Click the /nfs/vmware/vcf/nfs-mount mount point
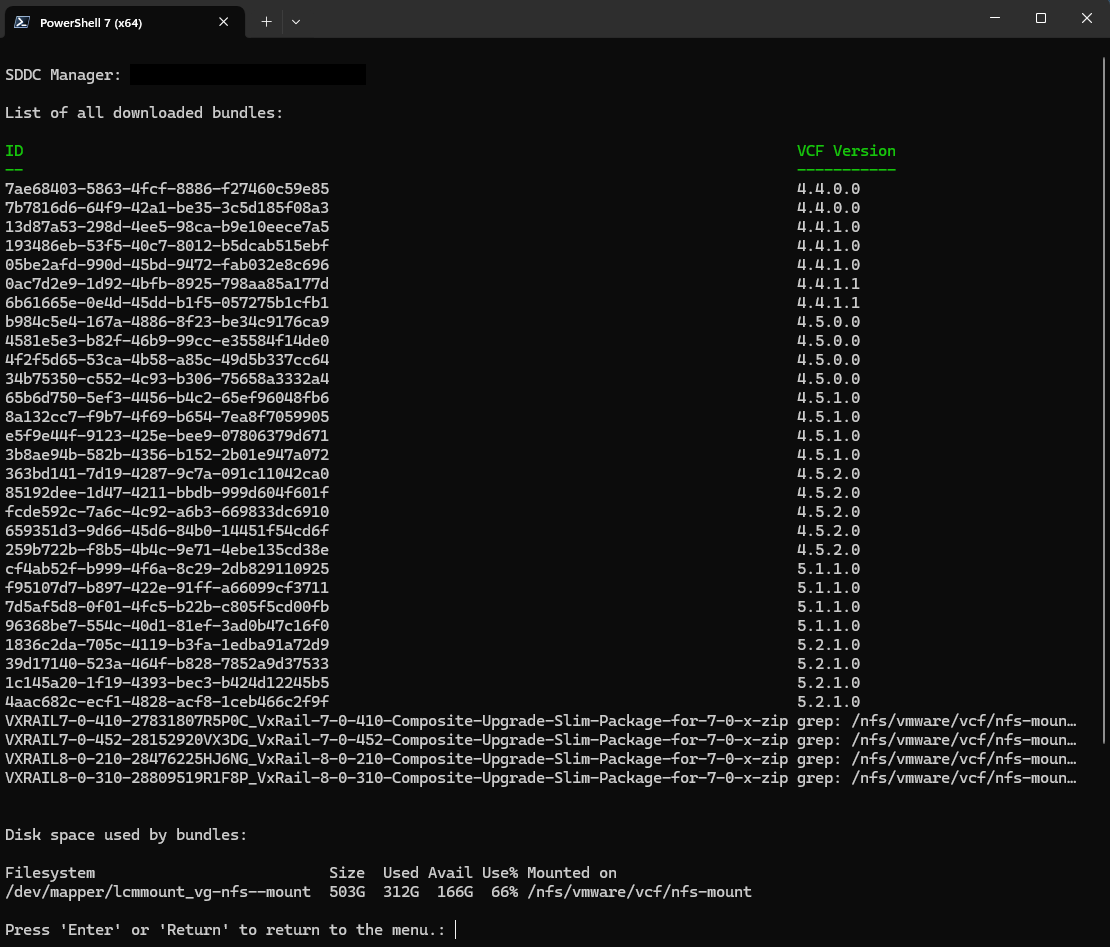Viewport: 1110px width, 947px height. point(639,892)
